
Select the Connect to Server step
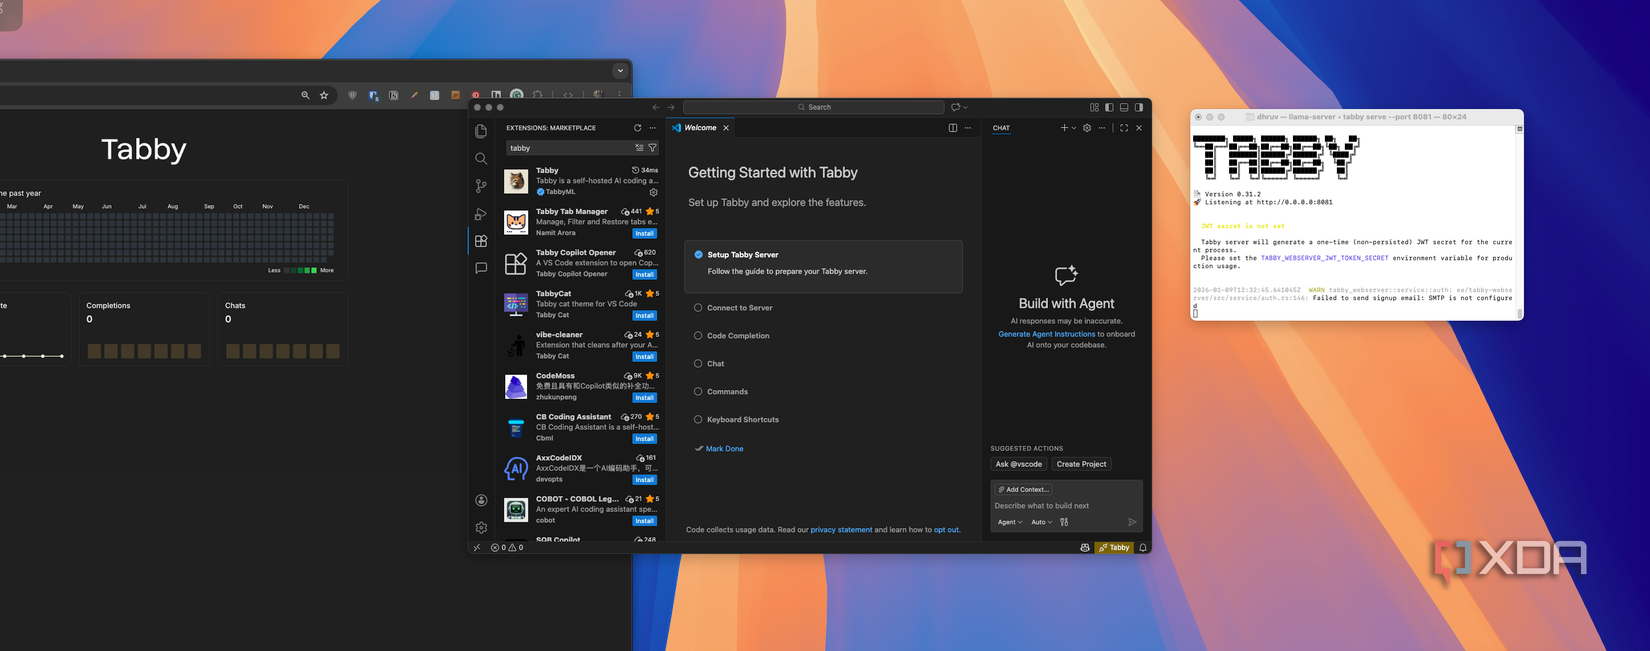733,308
